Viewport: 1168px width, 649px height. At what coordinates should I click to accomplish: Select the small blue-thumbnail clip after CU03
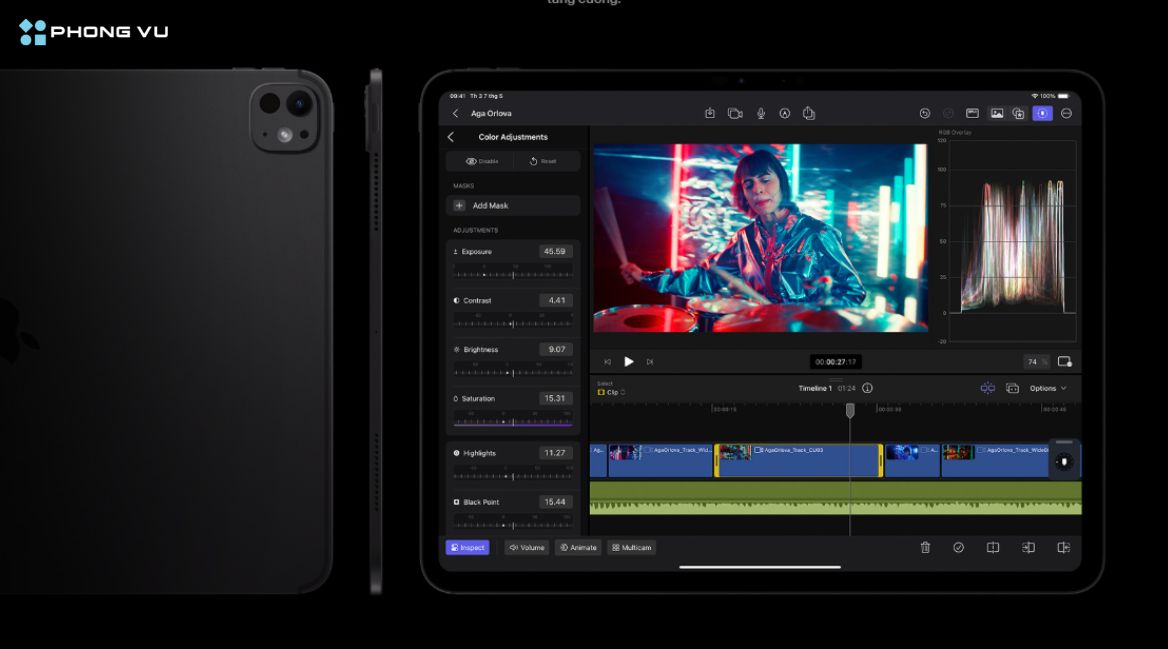(x=912, y=460)
